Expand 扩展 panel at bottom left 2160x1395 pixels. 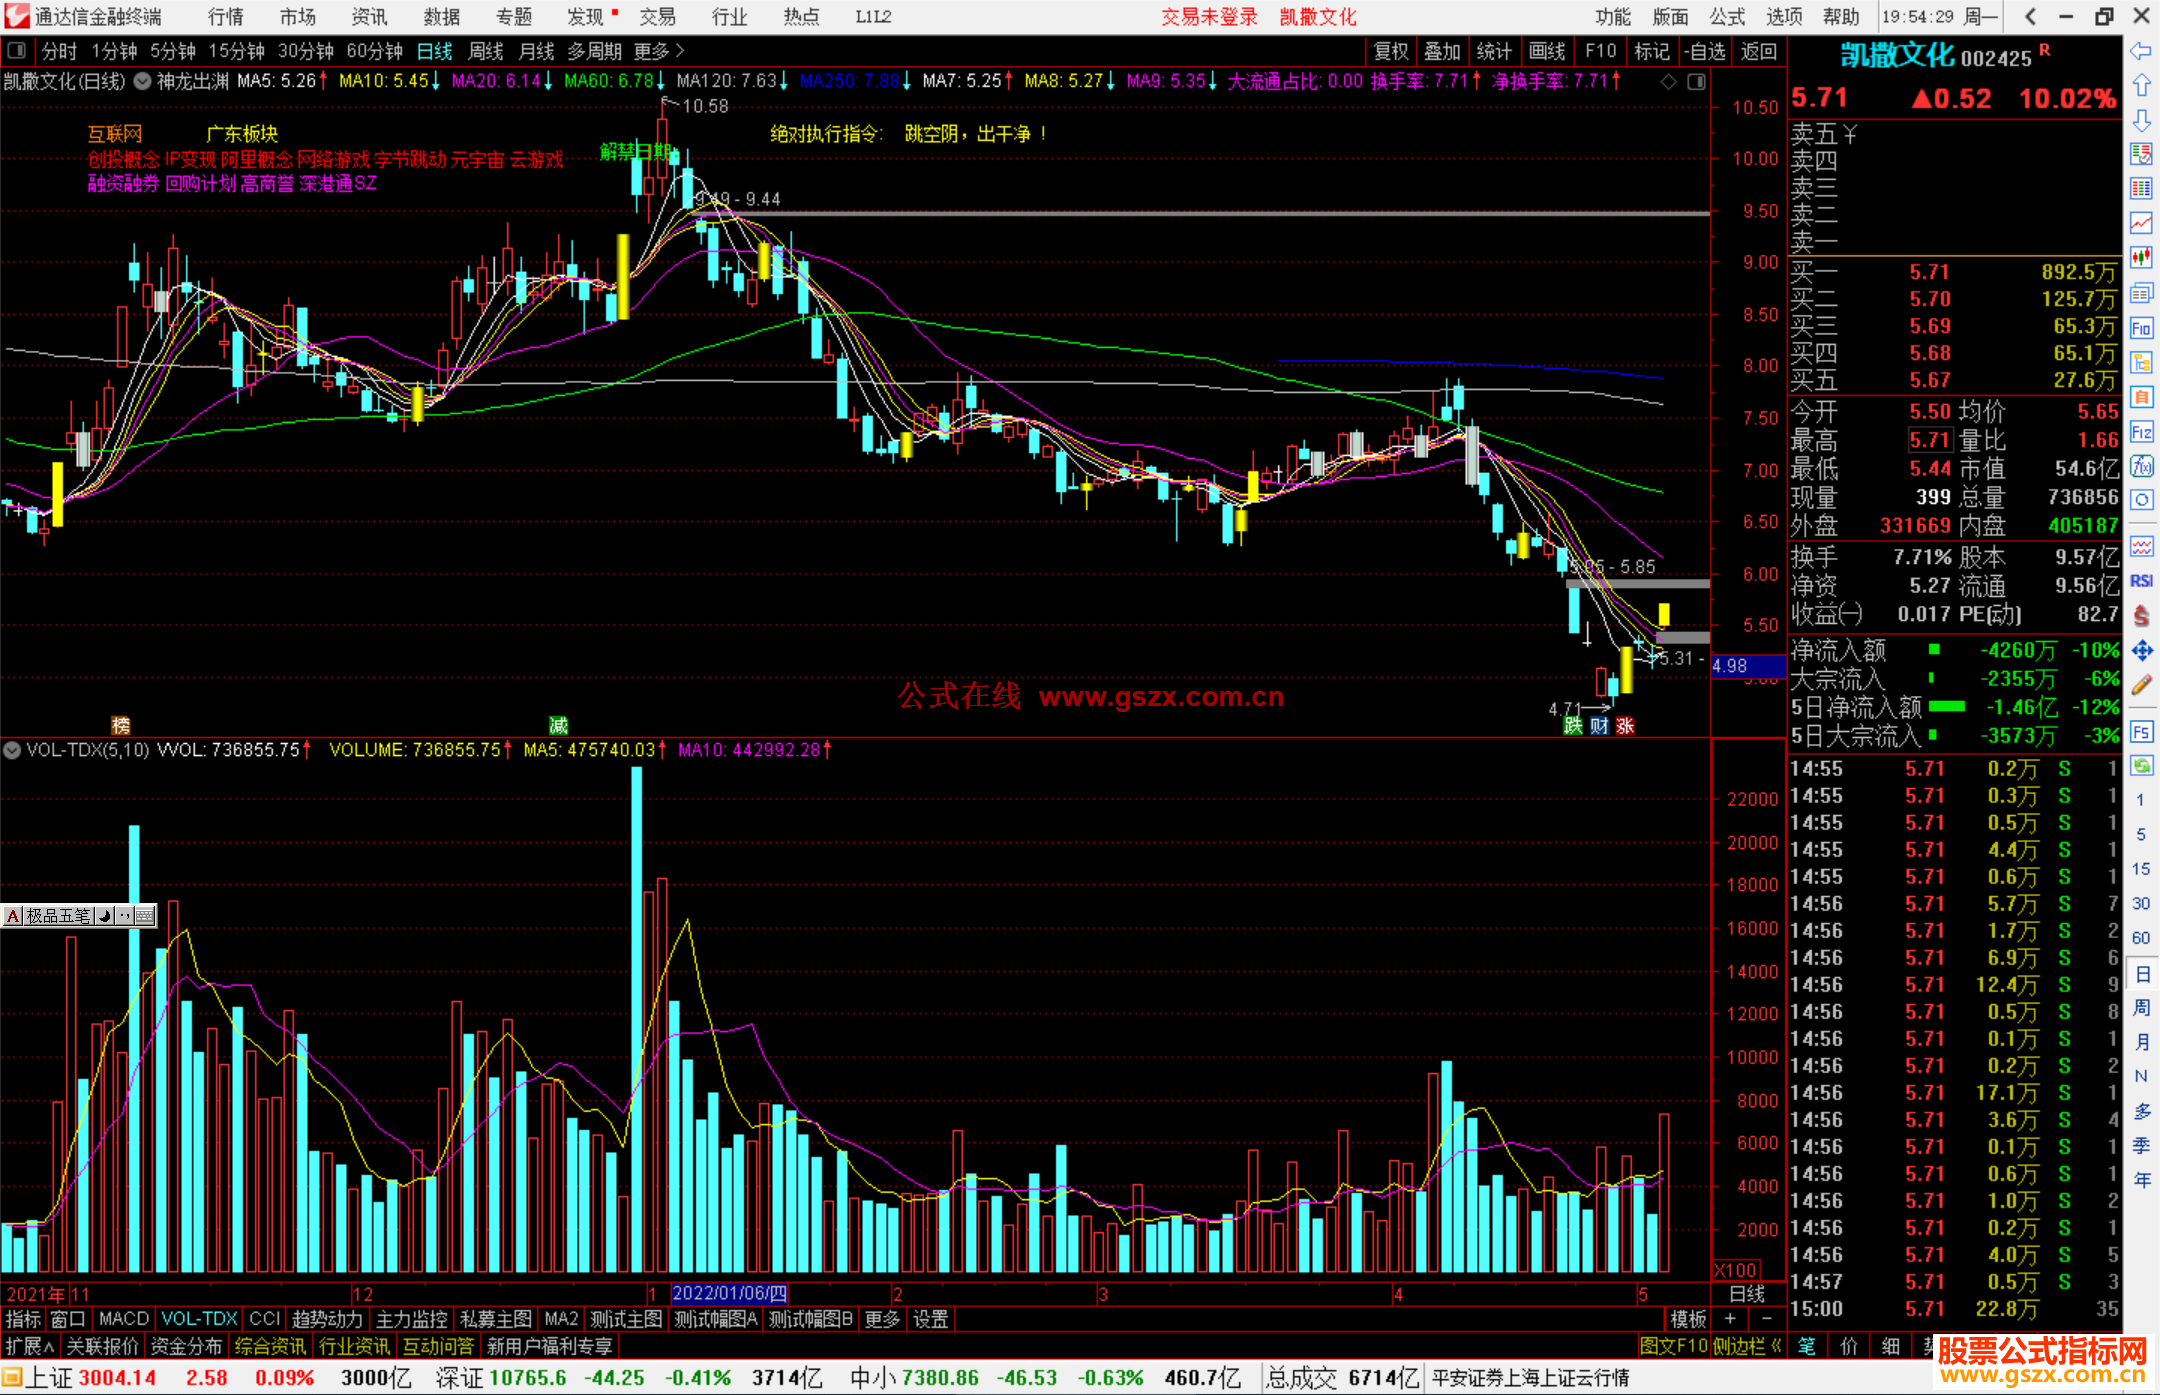(30, 1346)
